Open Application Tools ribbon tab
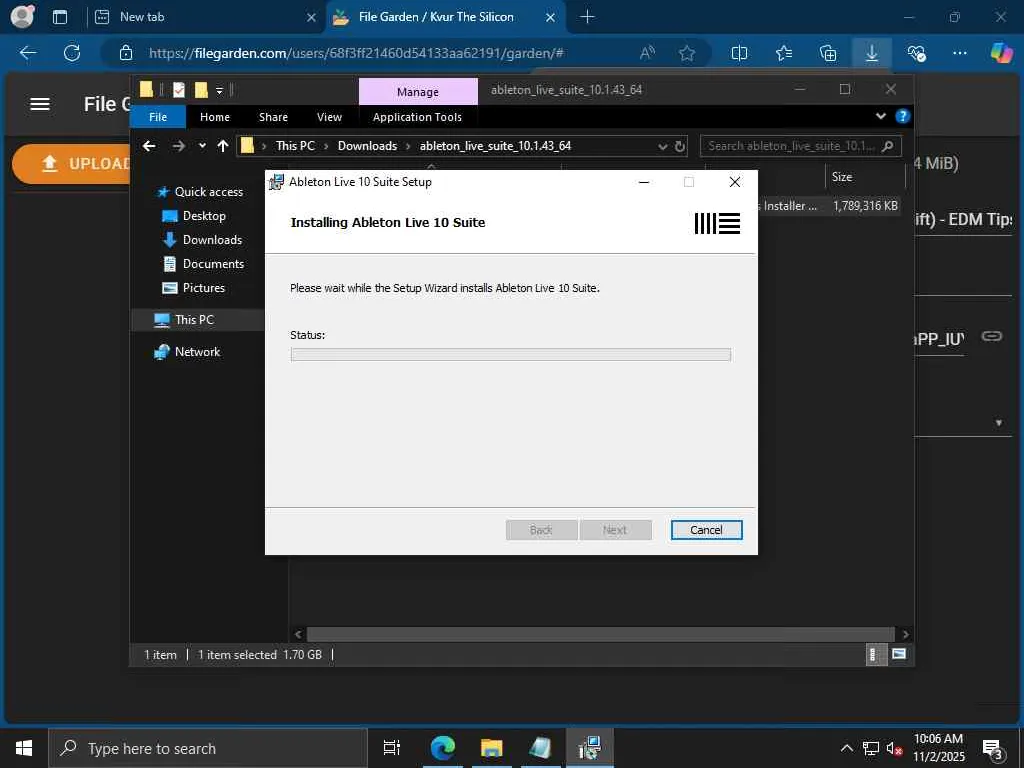Image resolution: width=1024 pixels, height=768 pixels. click(417, 117)
